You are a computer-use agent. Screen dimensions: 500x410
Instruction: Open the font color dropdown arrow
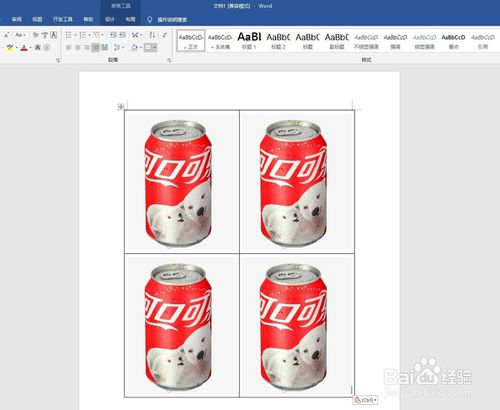[30, 48]
